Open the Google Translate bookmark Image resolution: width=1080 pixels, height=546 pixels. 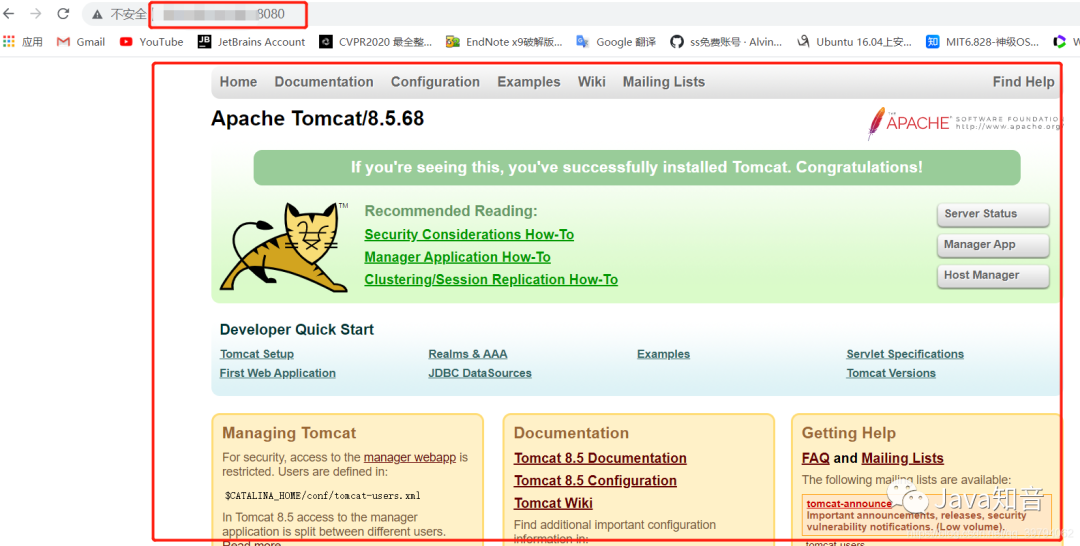point(616,42)
